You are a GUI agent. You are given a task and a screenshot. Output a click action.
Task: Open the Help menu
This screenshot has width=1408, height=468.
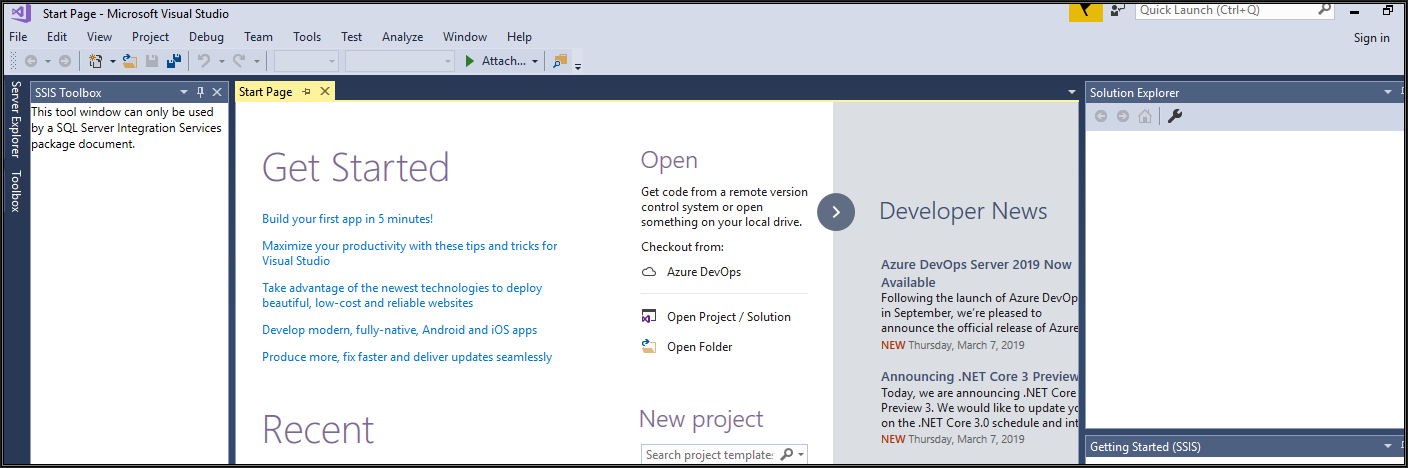(x=520, y=37)
